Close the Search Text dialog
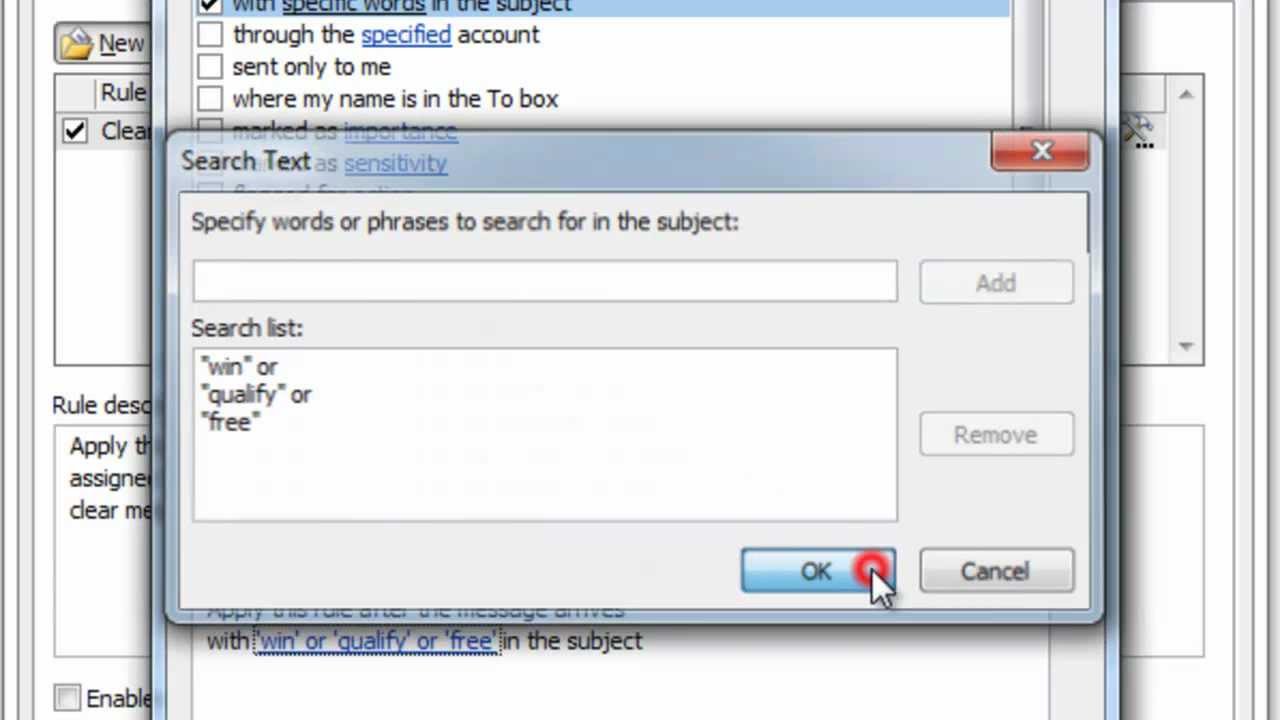This screenshot has height=720, width=1280. [1041, 151]
